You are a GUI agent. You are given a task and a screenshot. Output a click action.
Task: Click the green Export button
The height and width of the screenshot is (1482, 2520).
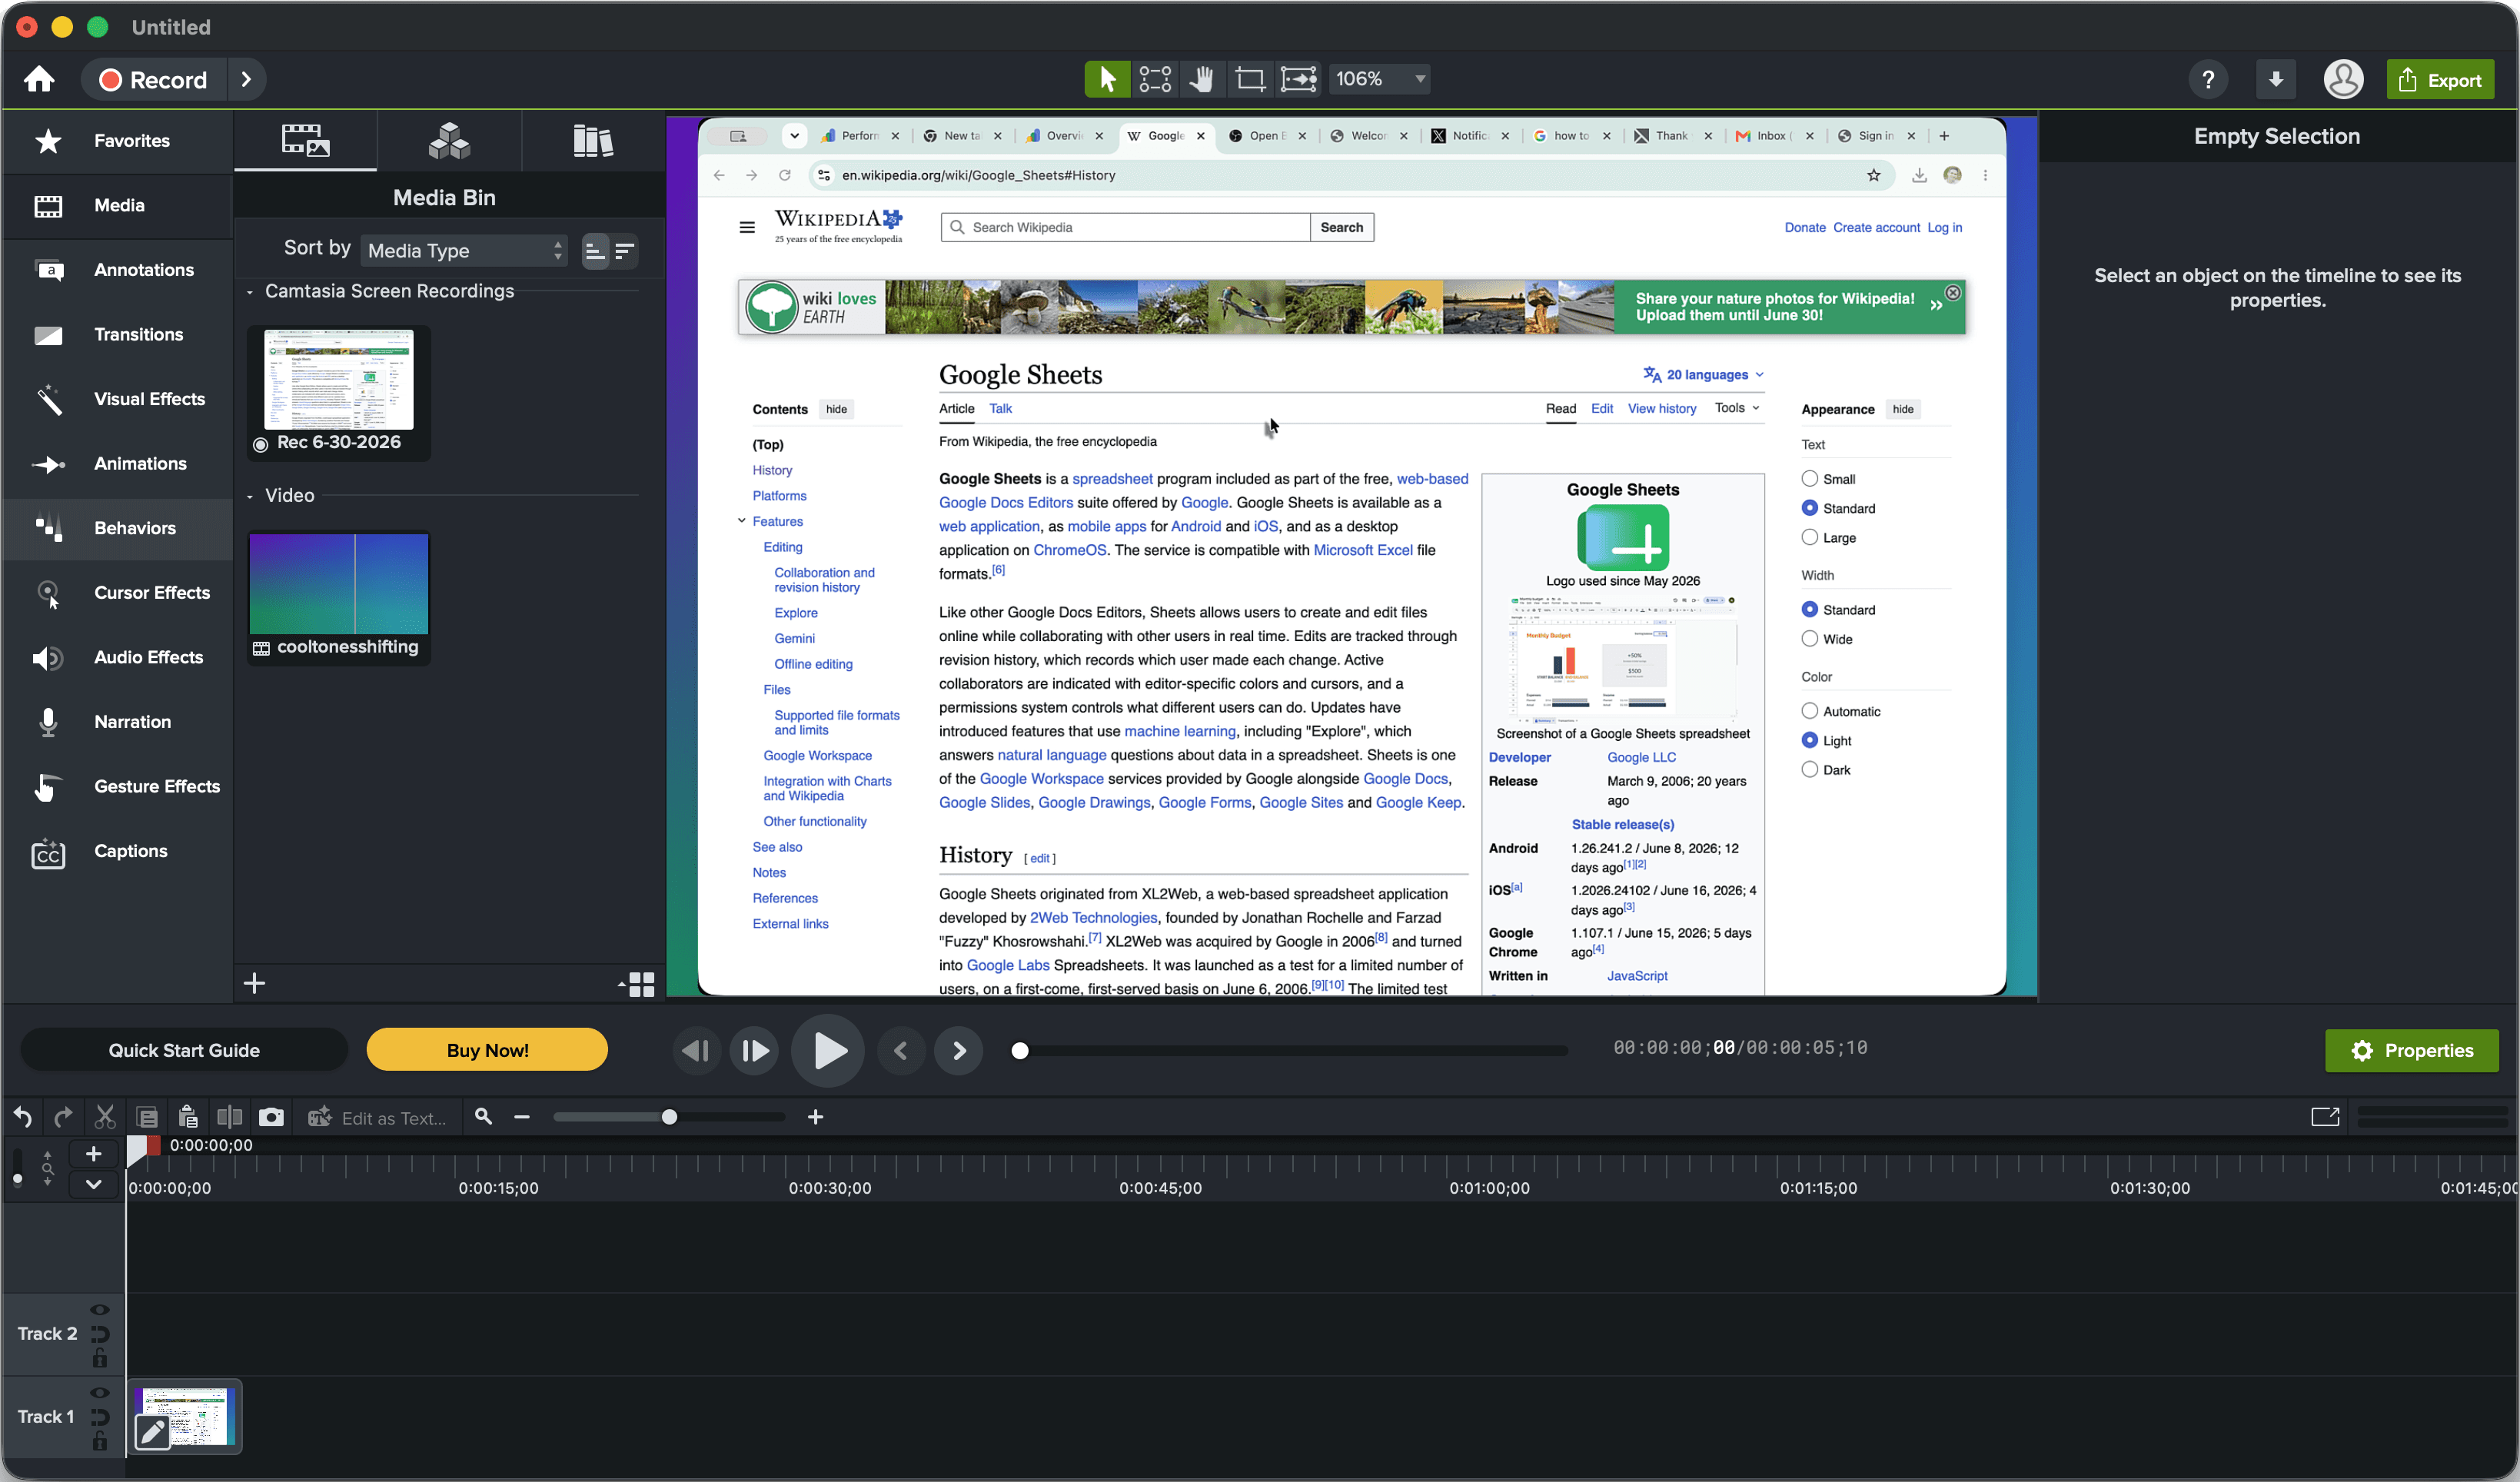[x=2440, y=79]
